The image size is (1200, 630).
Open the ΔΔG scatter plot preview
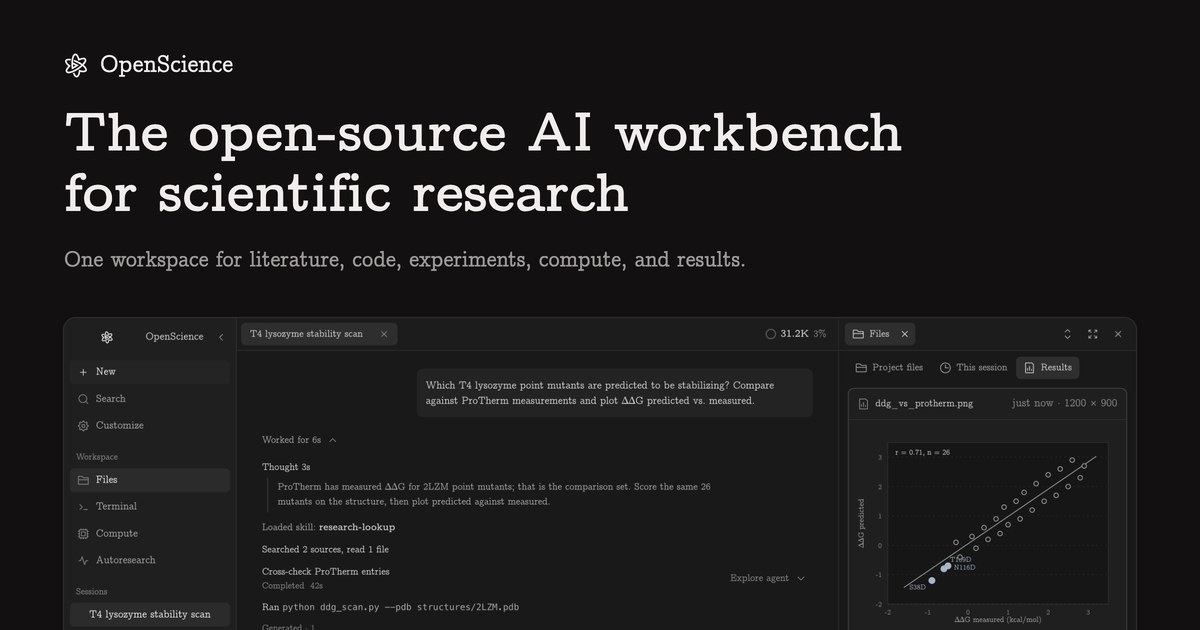click(988, 524)
